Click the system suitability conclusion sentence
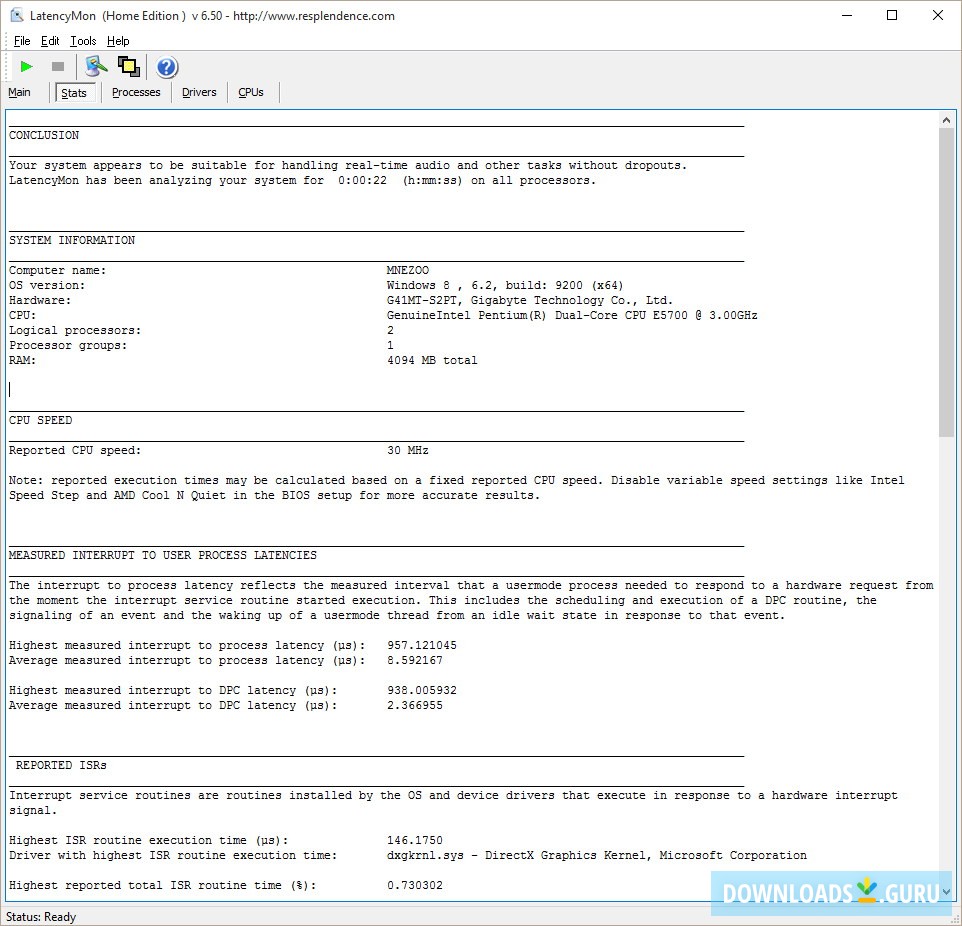The height and width of the screenshot is (926, 962). click(348, 165)
